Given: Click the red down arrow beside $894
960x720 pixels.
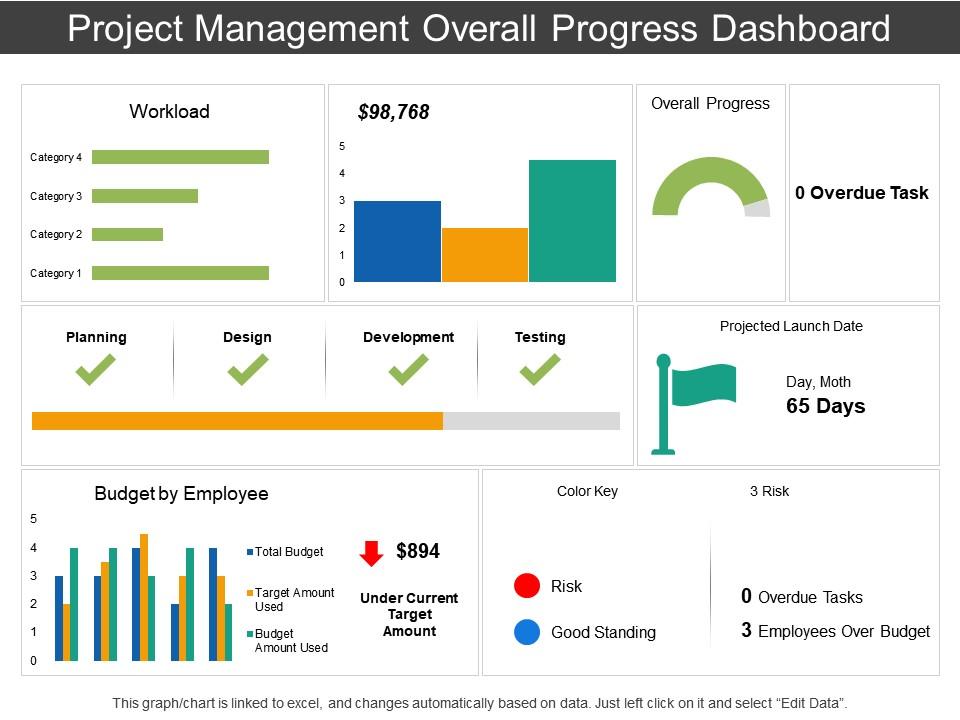Looking at the screenshot, I should (x=371, y=553).
